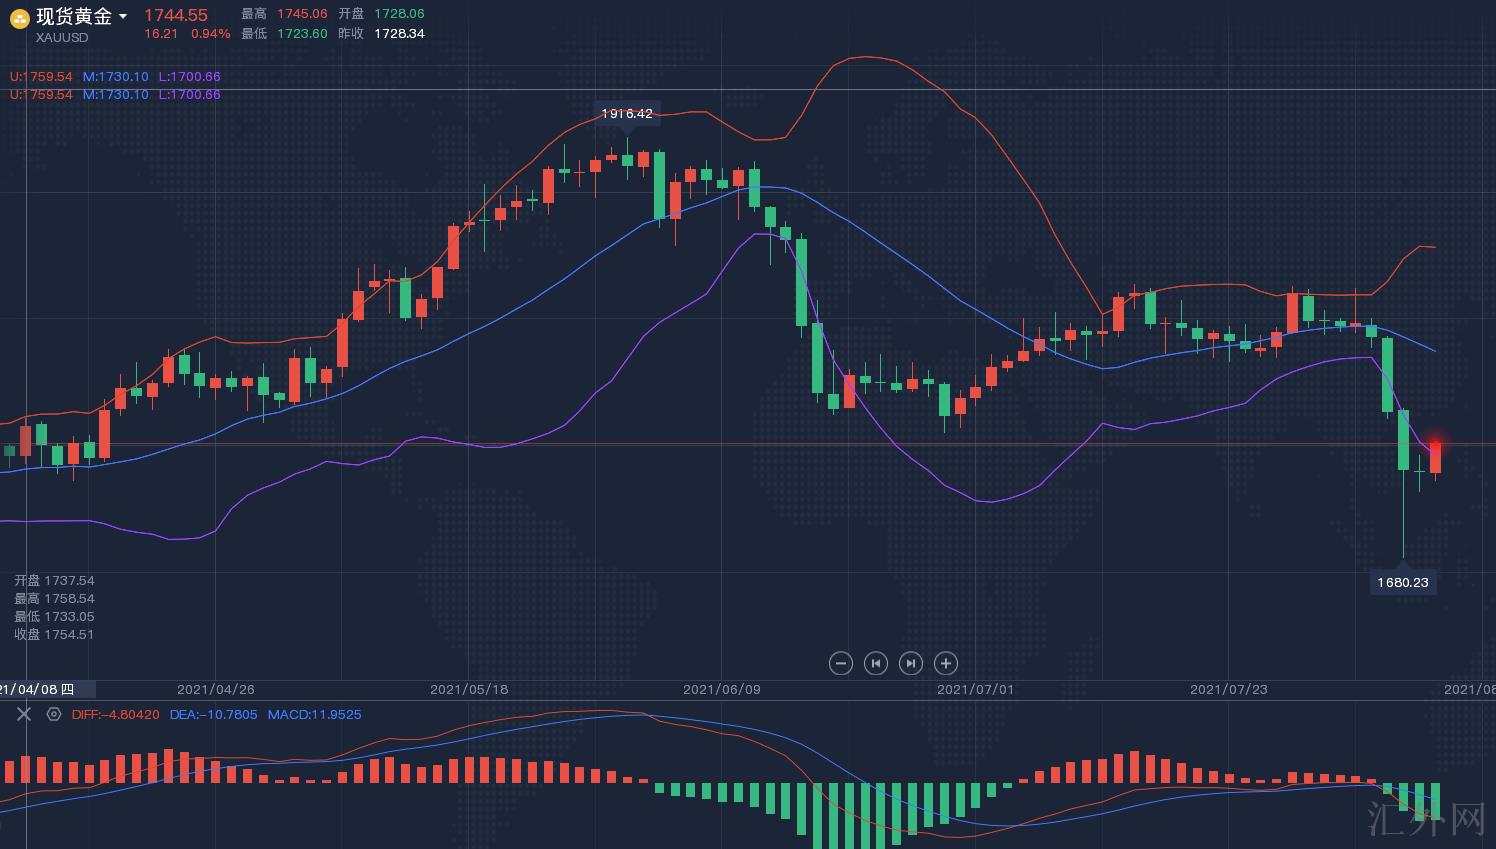
Task: Close the MACD indicator panel
Action: [x=24, y=714]
